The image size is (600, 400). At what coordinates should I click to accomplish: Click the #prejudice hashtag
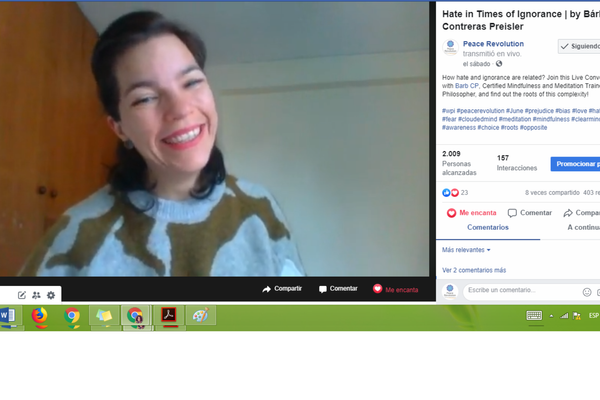[539, 111]
